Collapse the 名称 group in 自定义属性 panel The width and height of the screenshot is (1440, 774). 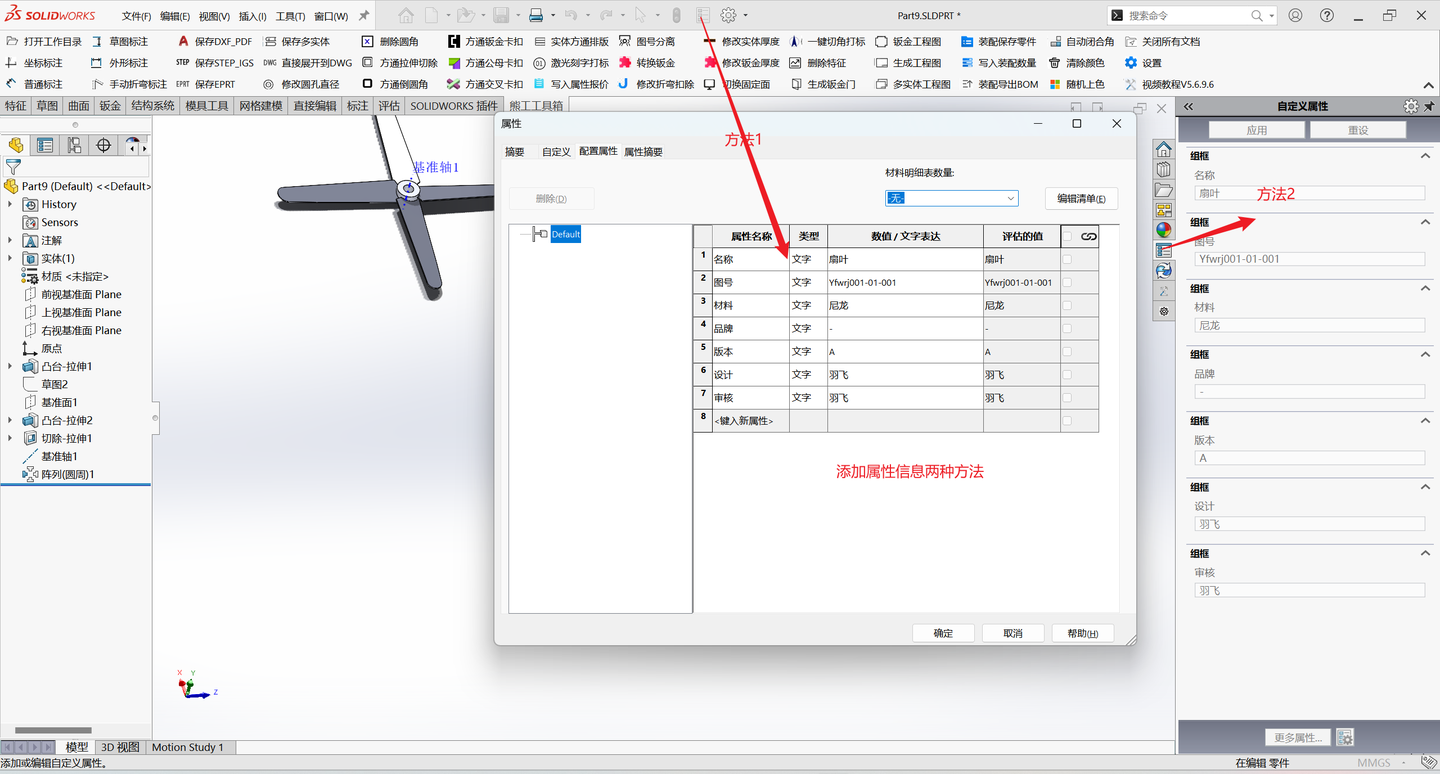(1426, 155)
